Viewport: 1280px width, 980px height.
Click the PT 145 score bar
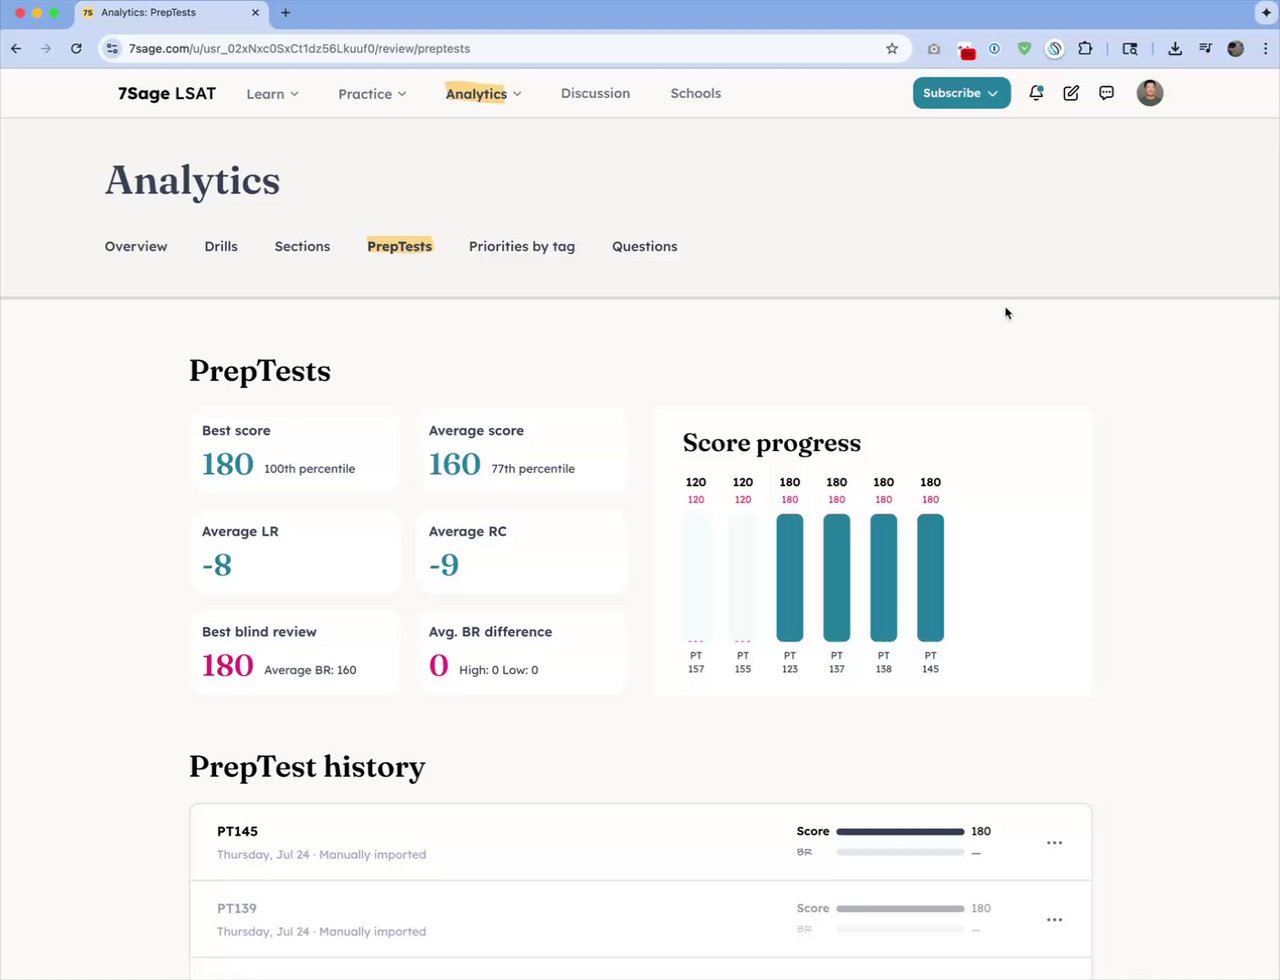coord(930,577)
